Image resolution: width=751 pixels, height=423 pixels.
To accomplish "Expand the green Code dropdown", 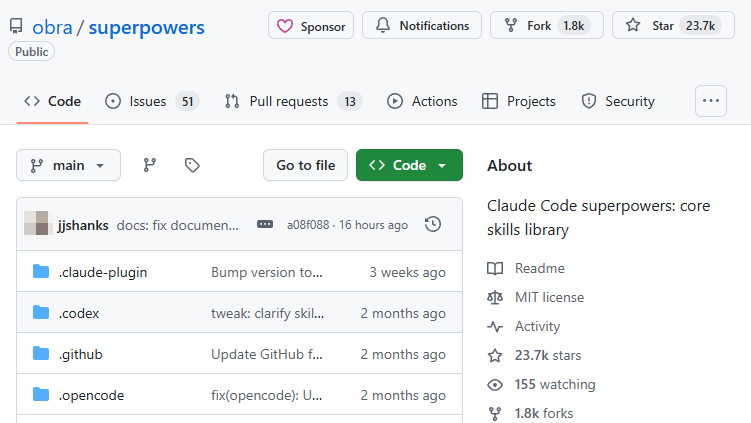I will tap(409, 165).
